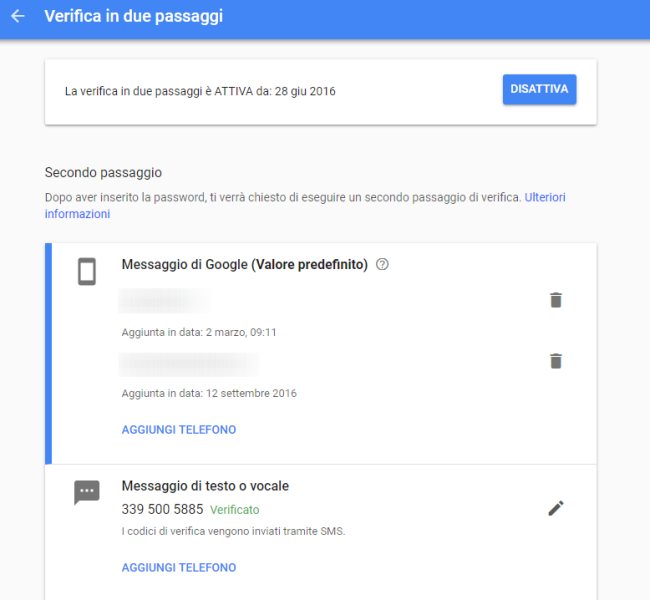Select the phone number 339 500 5885
Viewport: 650px width, 600px height.
click(x=162, y=509)
